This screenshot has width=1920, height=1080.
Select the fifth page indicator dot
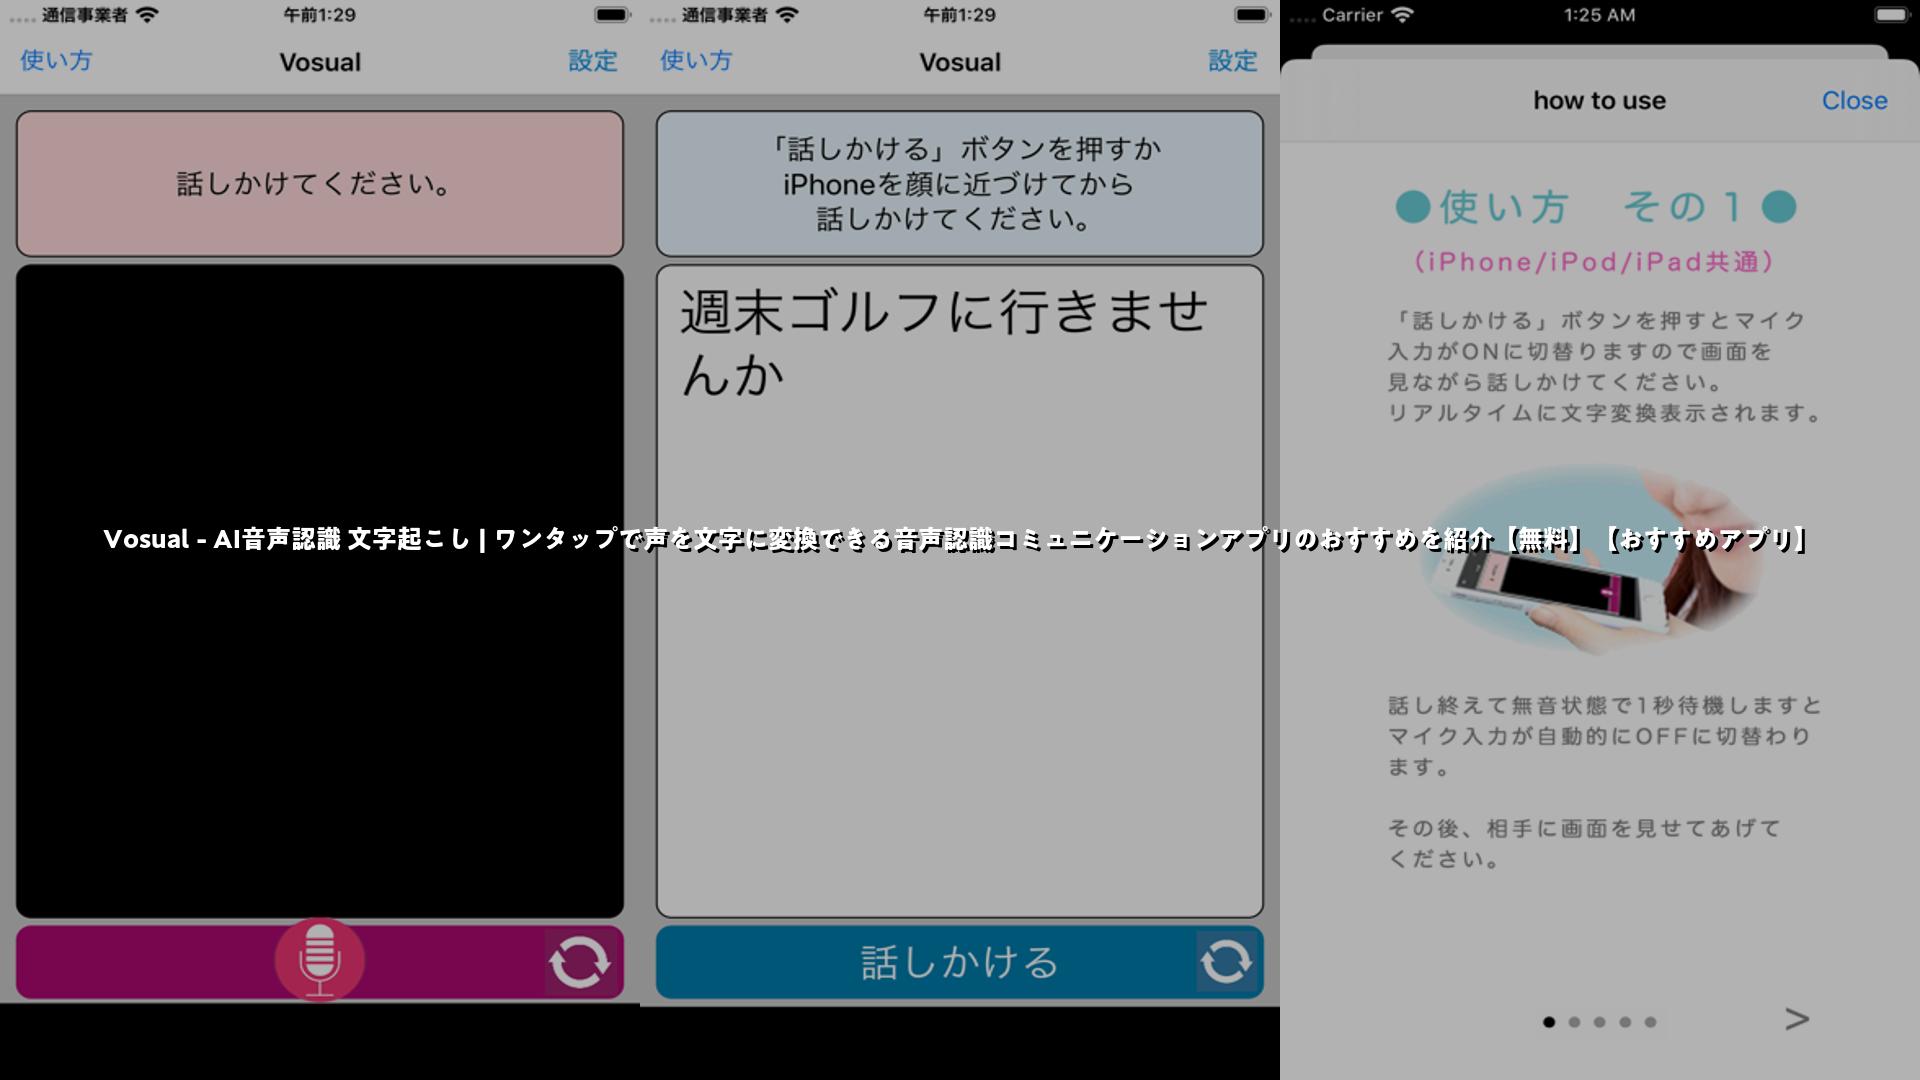1650,1022
